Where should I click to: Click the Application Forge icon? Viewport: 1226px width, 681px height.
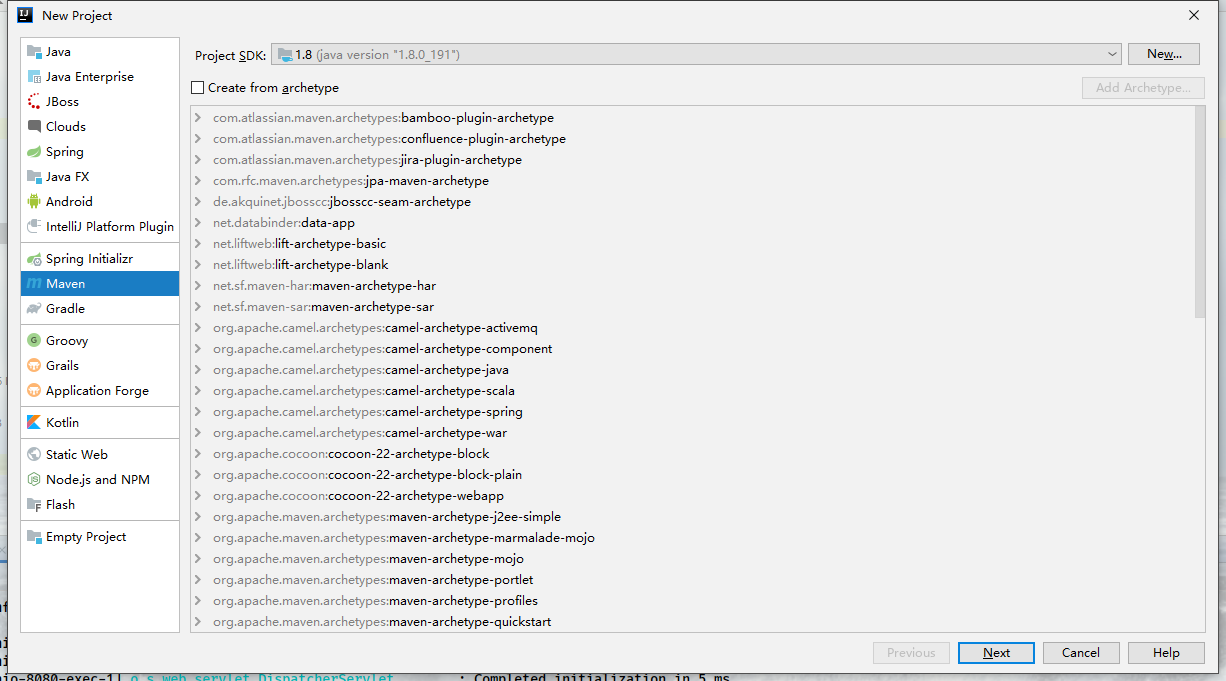pyautogui.click(x=34, y=391)
